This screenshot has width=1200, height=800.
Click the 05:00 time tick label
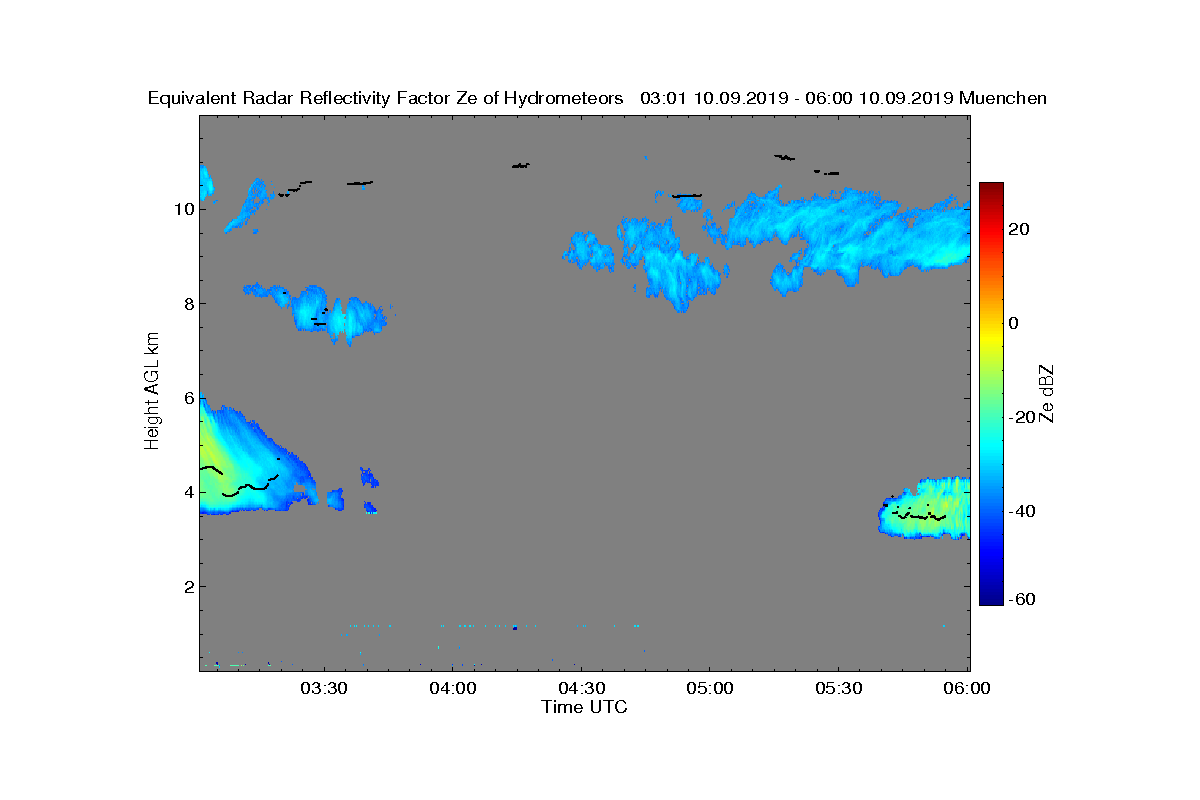coord(711,688)
